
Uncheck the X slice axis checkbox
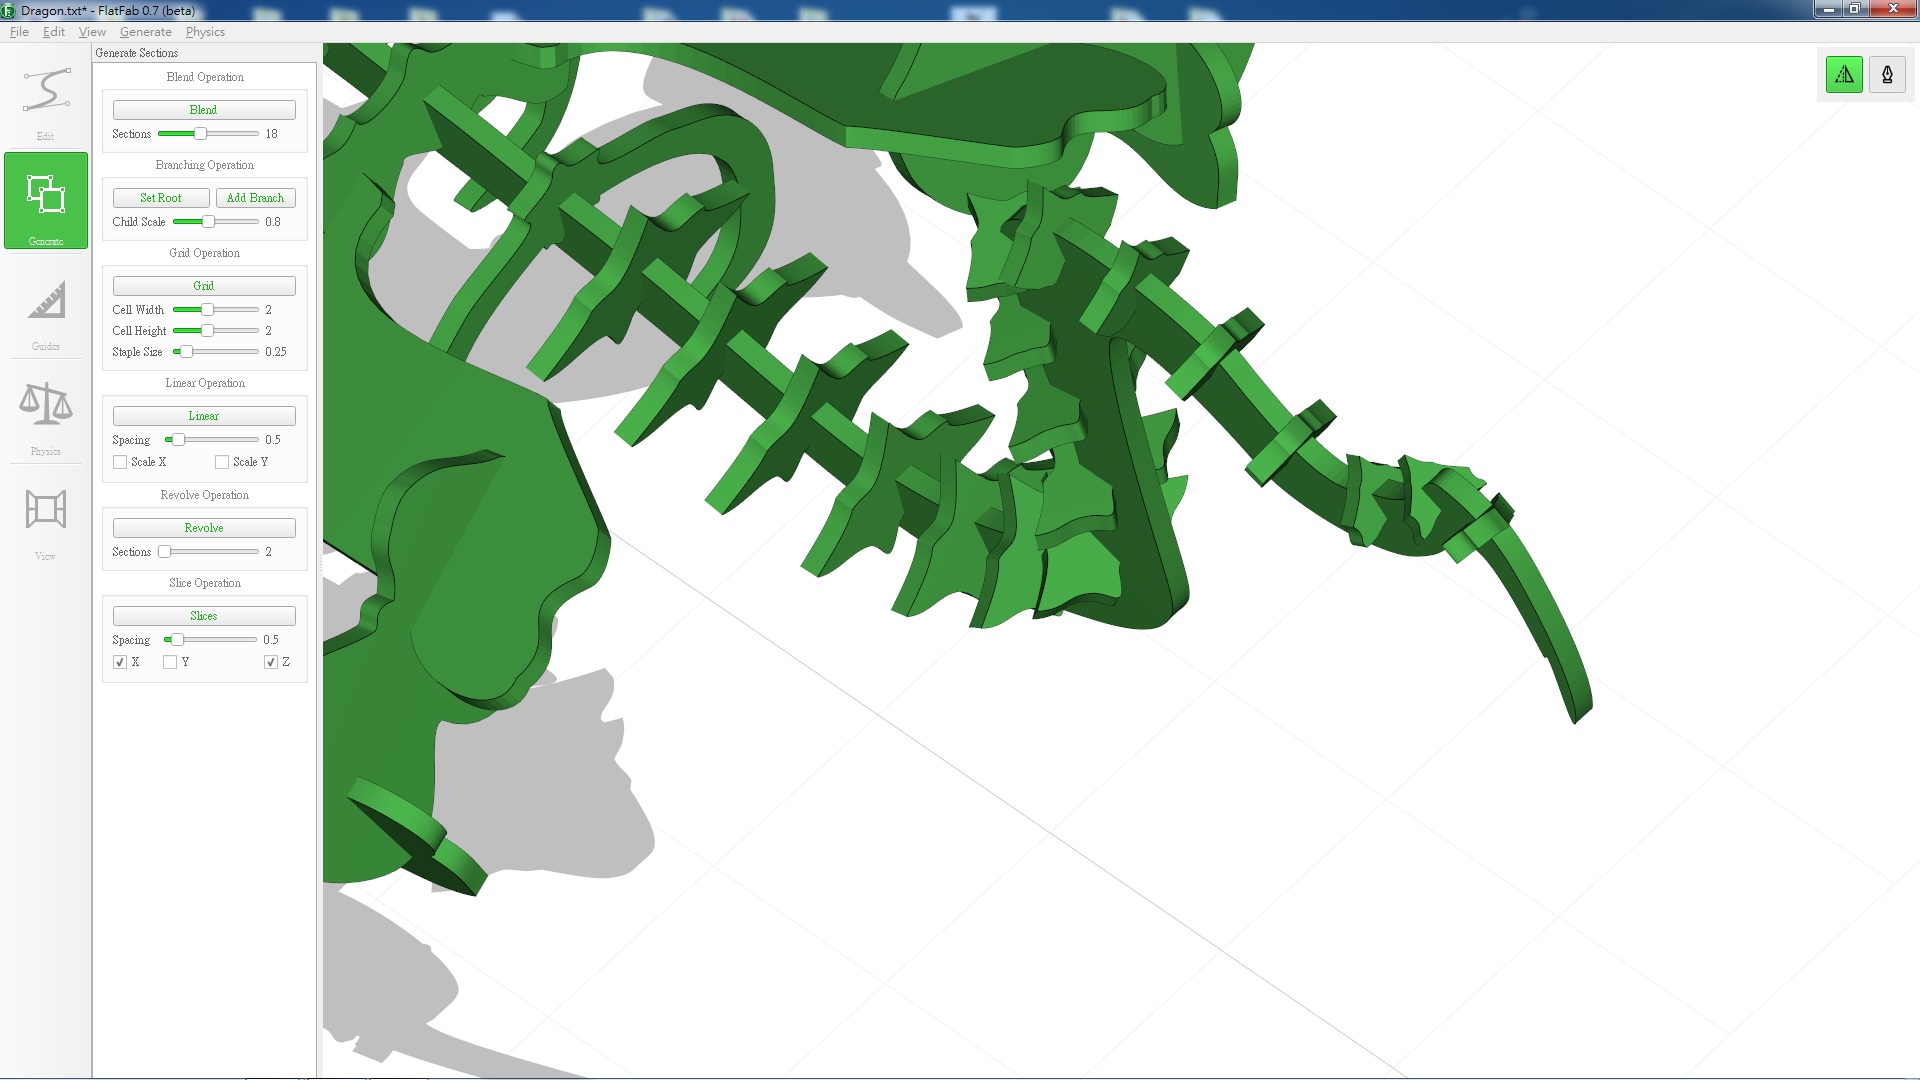(x=121, y=662)
